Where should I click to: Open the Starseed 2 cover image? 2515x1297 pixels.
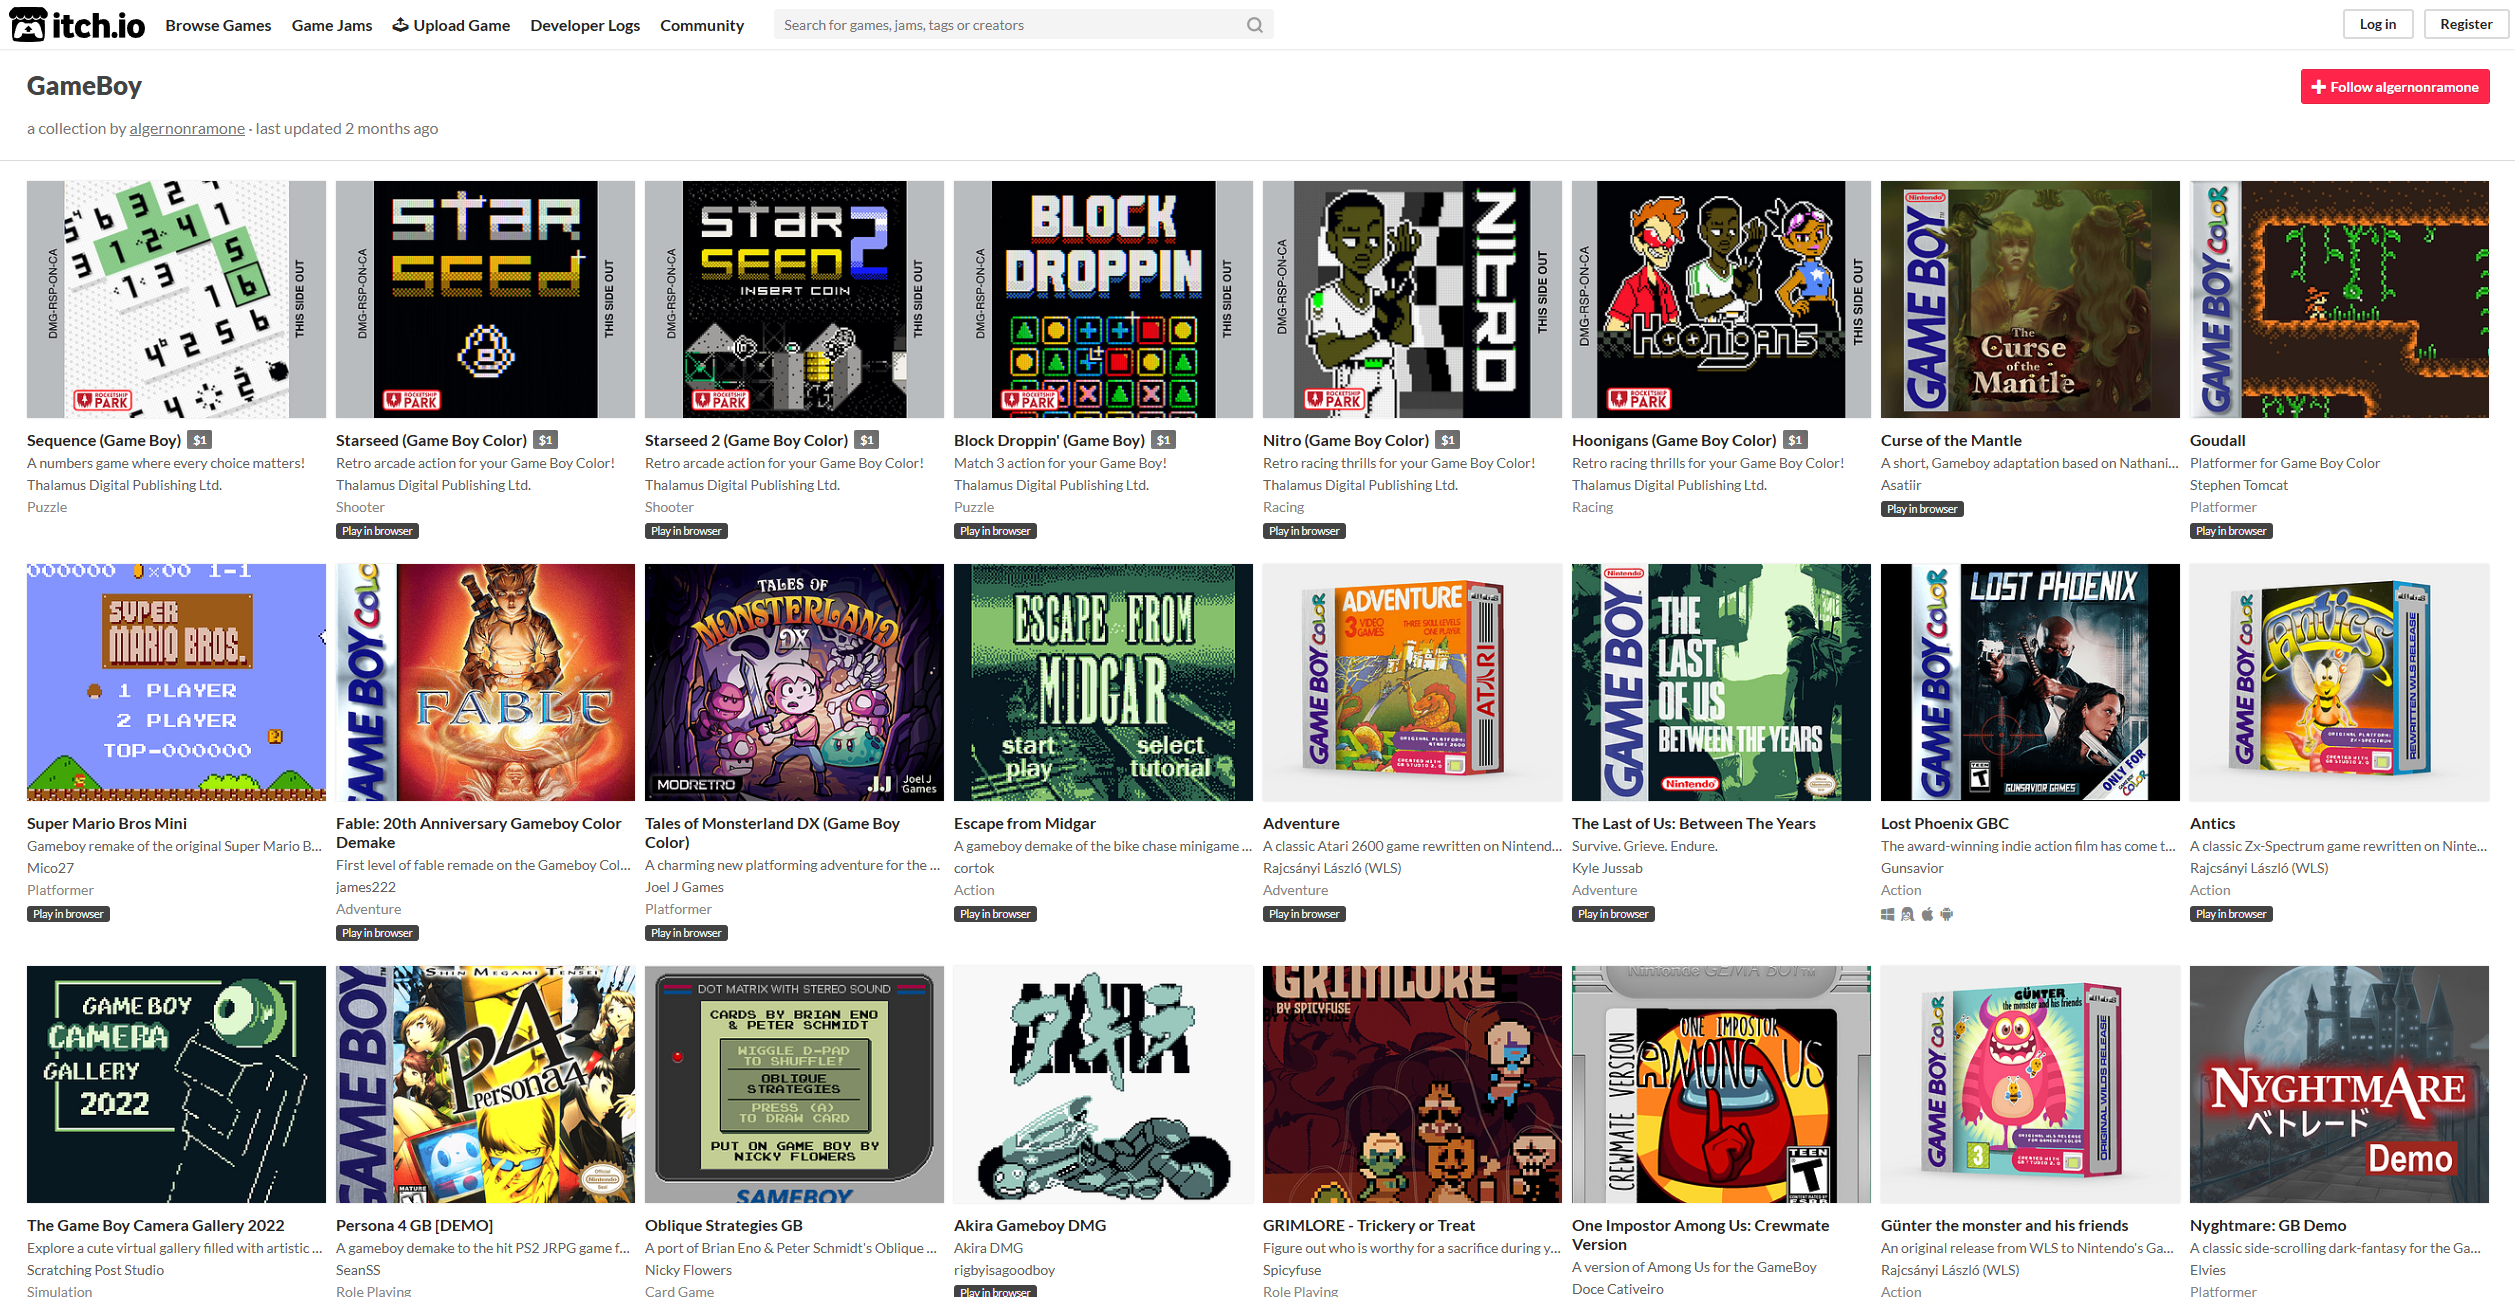click(794, 299)
